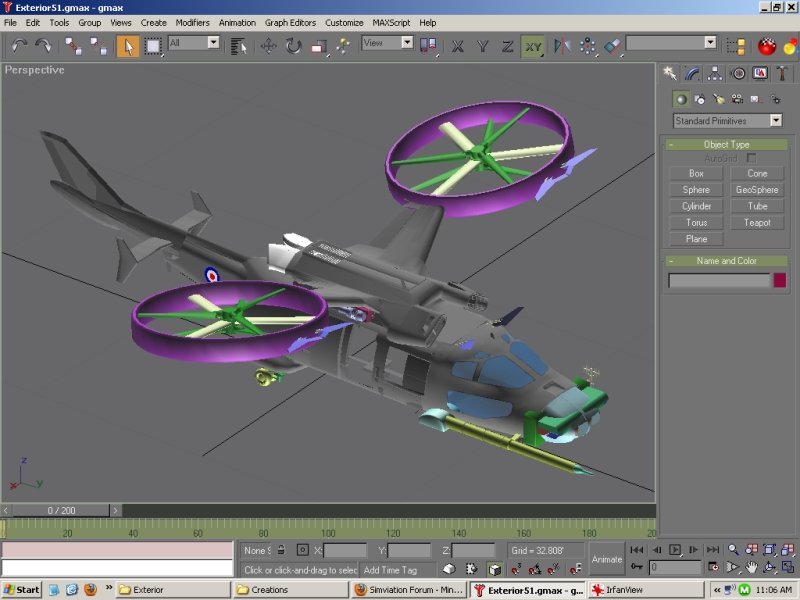Open the Hierarchy panel tab
The width and height of the screenshot is (800, 600).
pyautogui.click(x=715, y=73)
